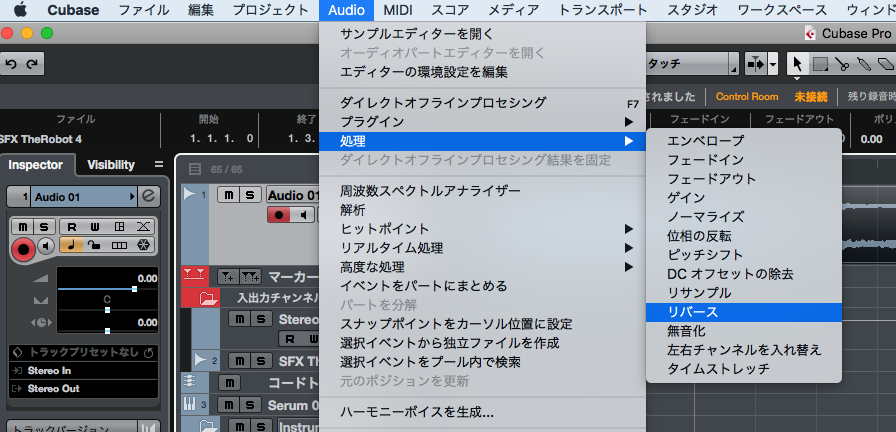Select the Range Selection tool
Screen dimensions: 896x432
[820, 63]
